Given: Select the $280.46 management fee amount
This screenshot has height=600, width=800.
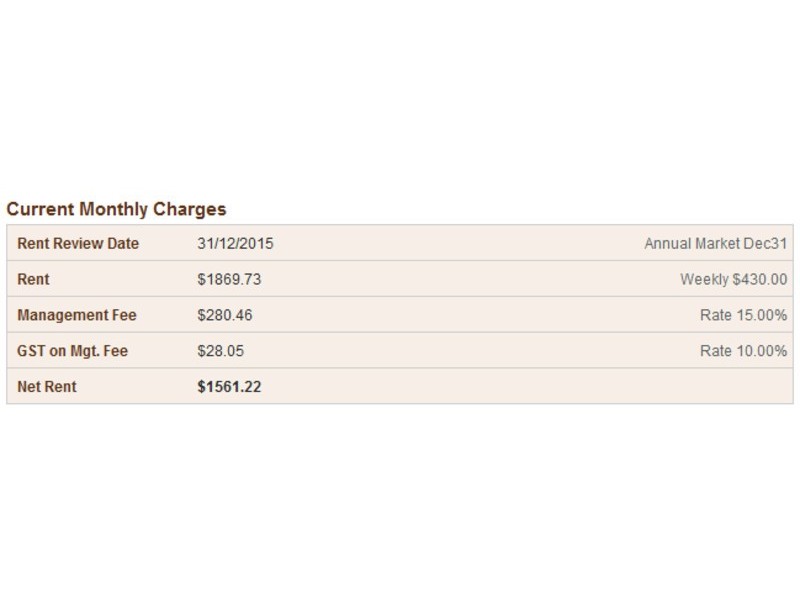Looking at the screenshot, I should pos(225,315).
